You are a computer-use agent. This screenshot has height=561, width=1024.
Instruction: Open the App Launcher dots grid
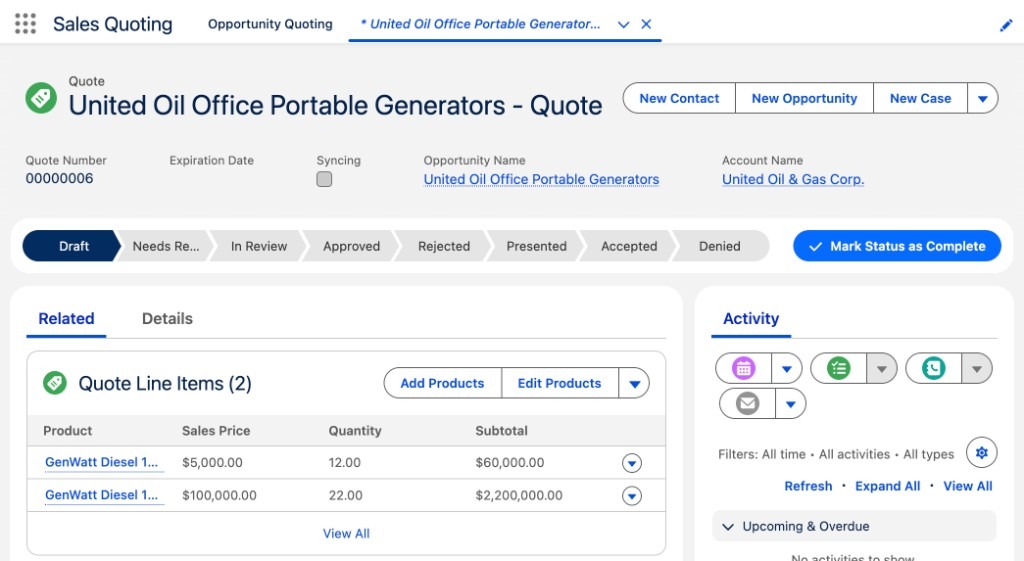pos(25,24)
